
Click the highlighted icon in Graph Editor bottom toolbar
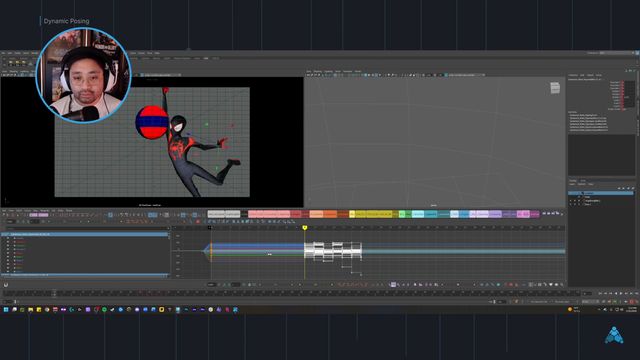pos(393,284)
